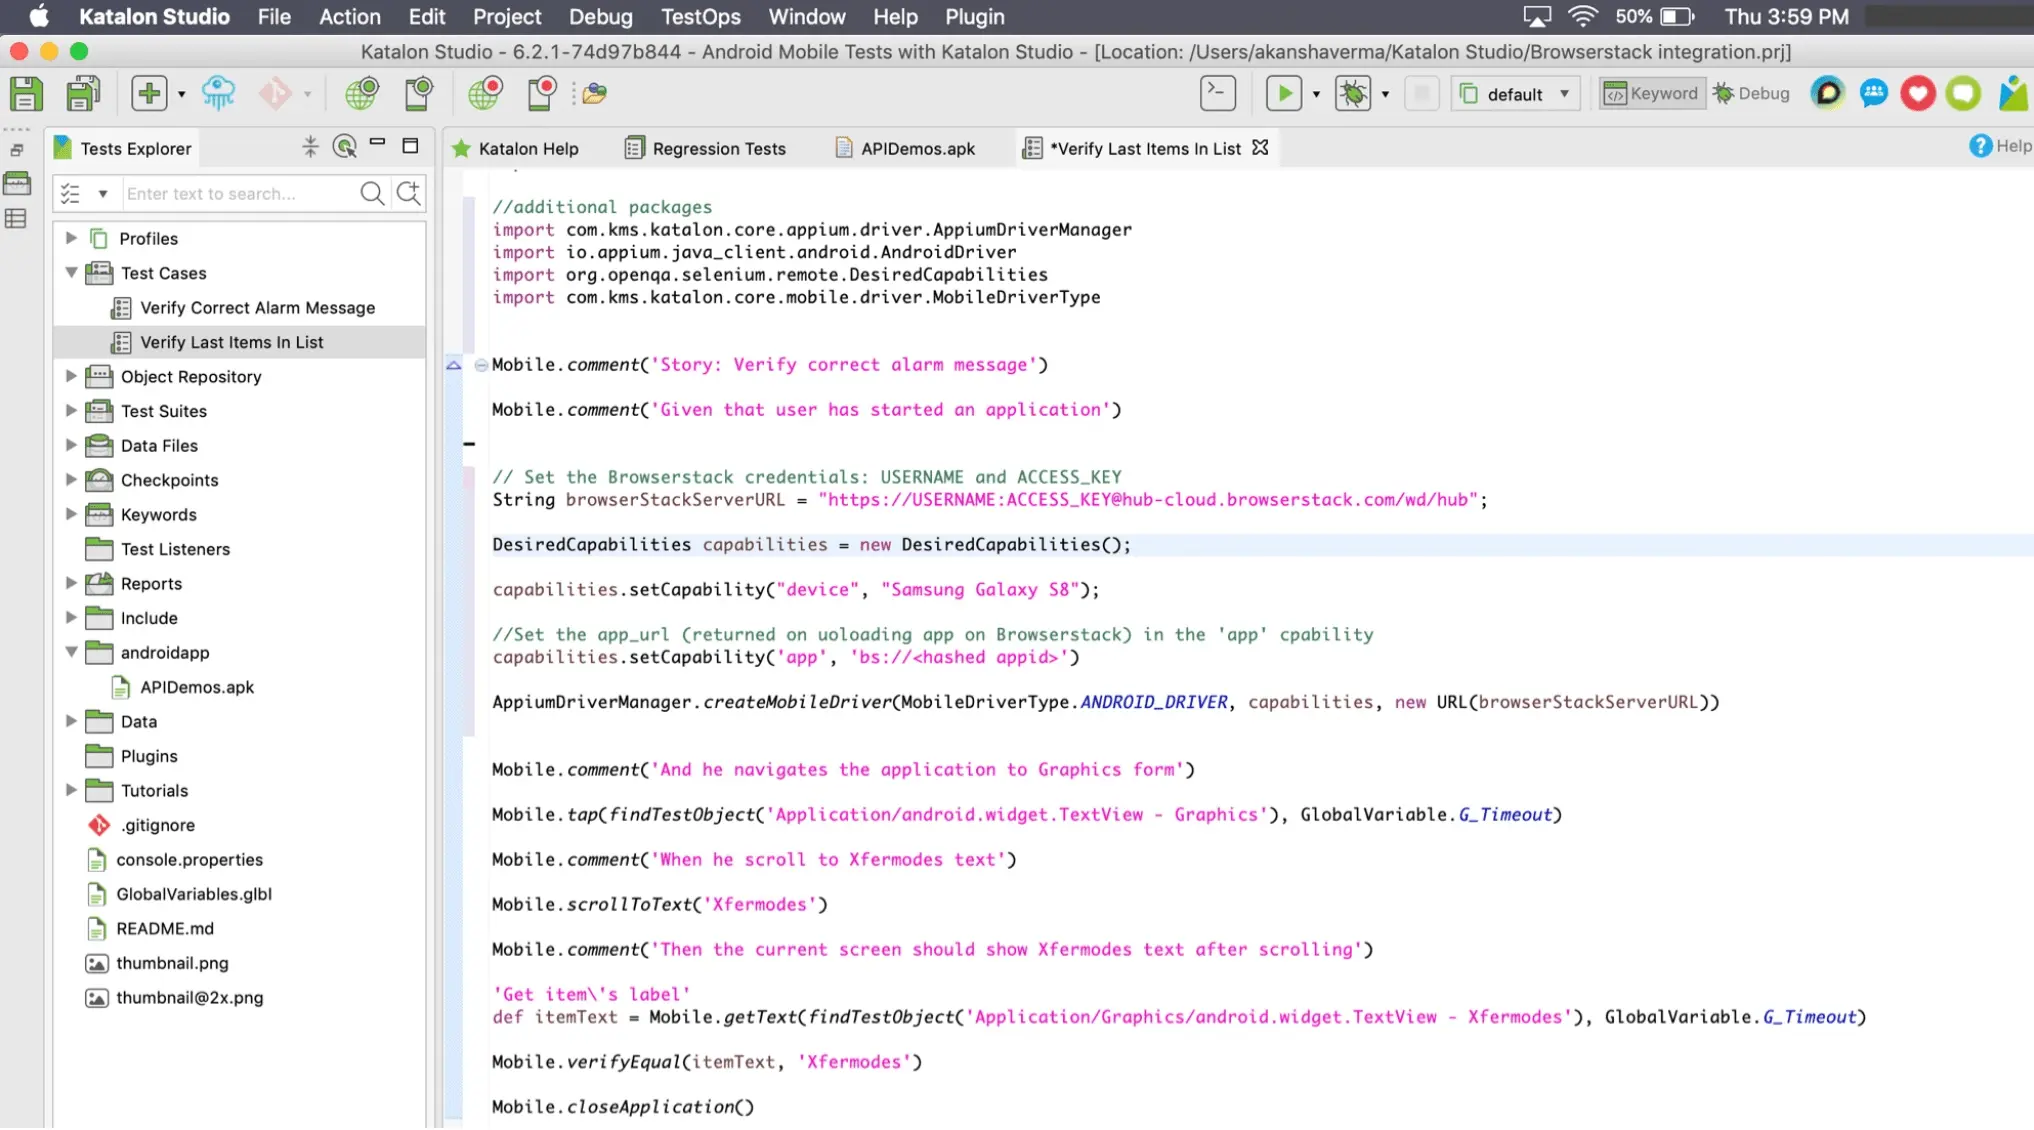The width and height of the screenshot is (2034, 1130).
Task: Click the Katalon TestOps cloud icon
Action: 218,94
